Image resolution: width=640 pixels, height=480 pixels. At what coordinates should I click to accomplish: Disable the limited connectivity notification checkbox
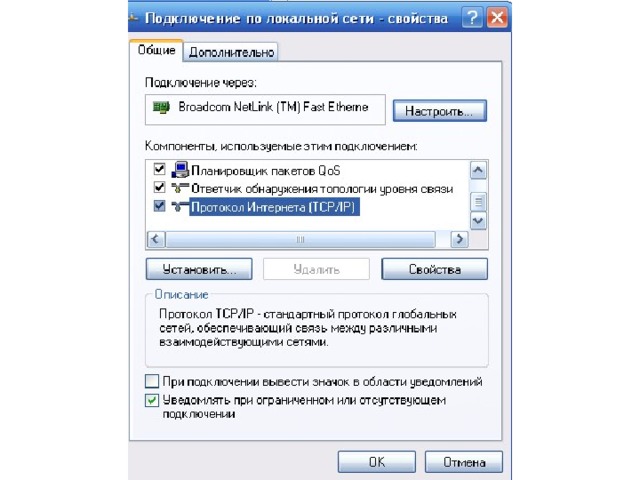pyautogui.click(x=152, y=400)
